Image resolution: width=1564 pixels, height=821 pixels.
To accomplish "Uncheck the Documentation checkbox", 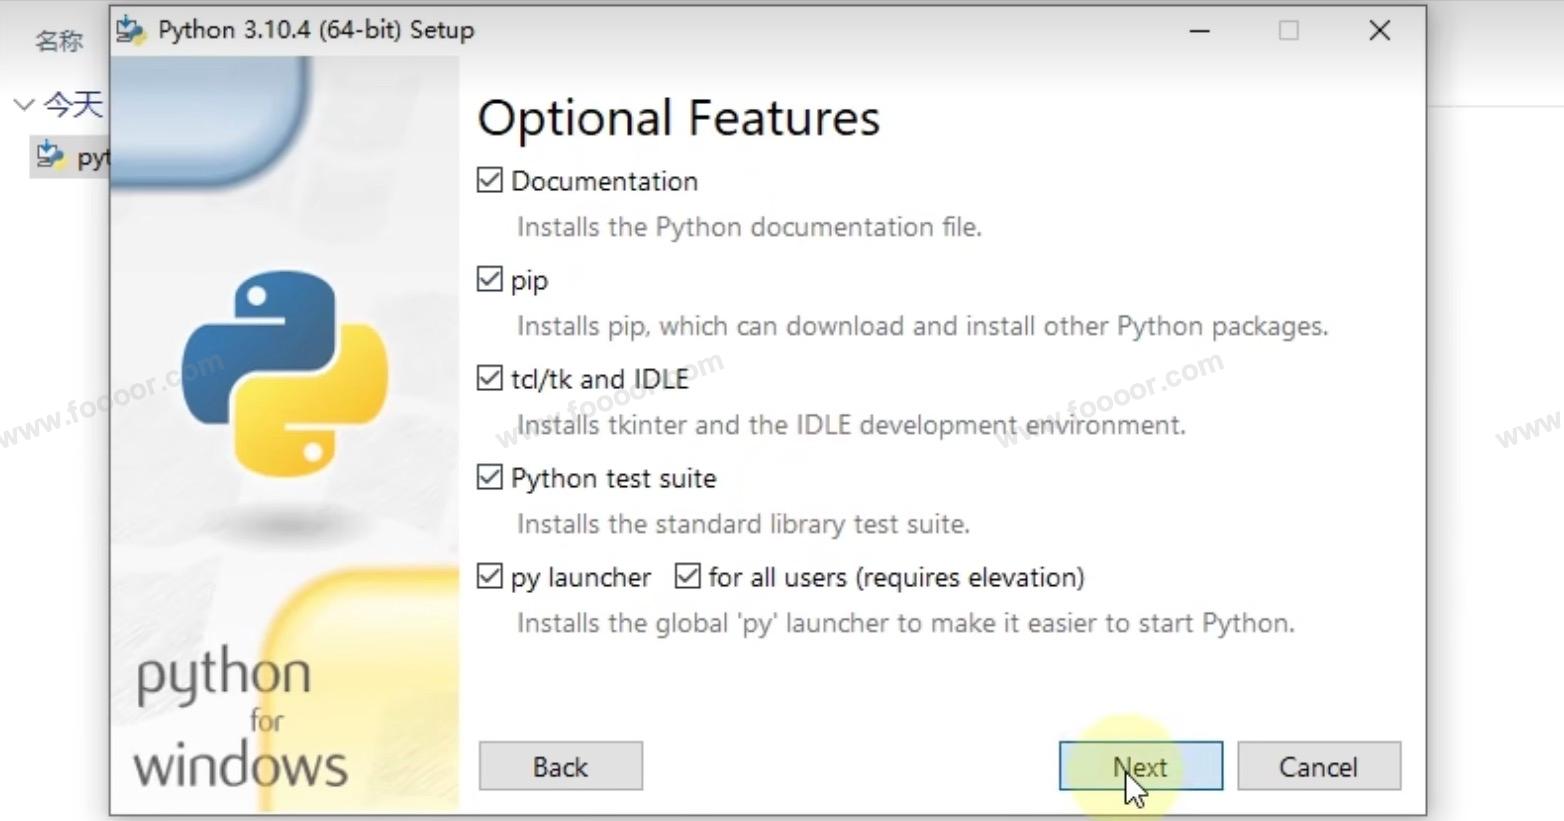I will [489, 181].
